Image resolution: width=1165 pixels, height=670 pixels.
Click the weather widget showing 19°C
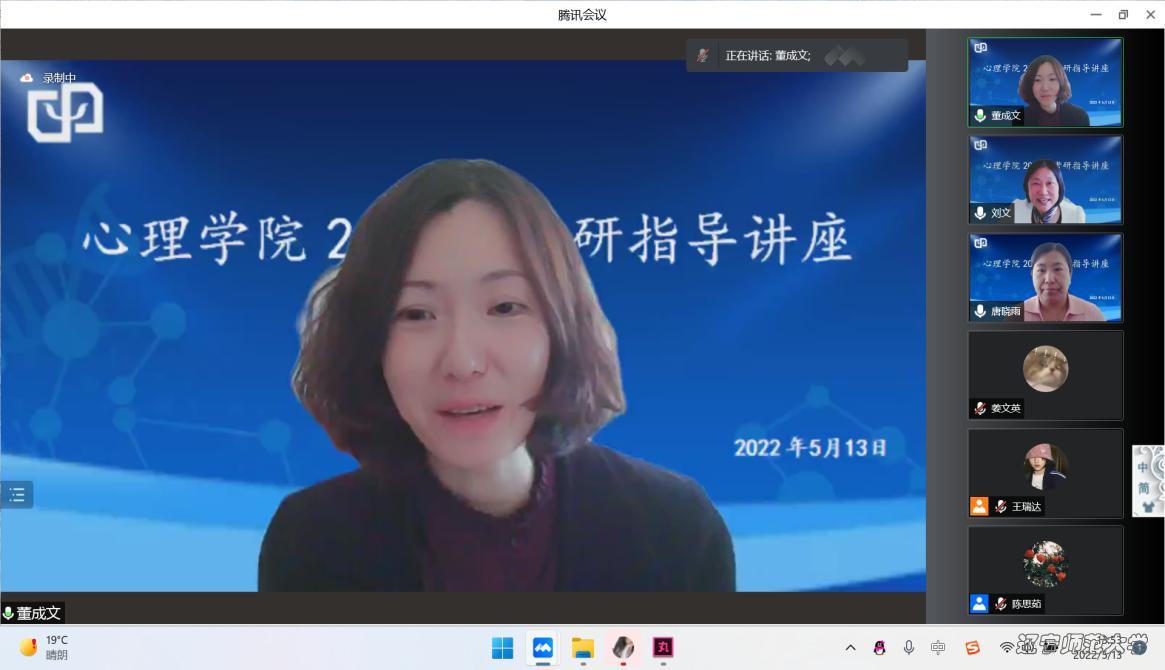point(44,647)
